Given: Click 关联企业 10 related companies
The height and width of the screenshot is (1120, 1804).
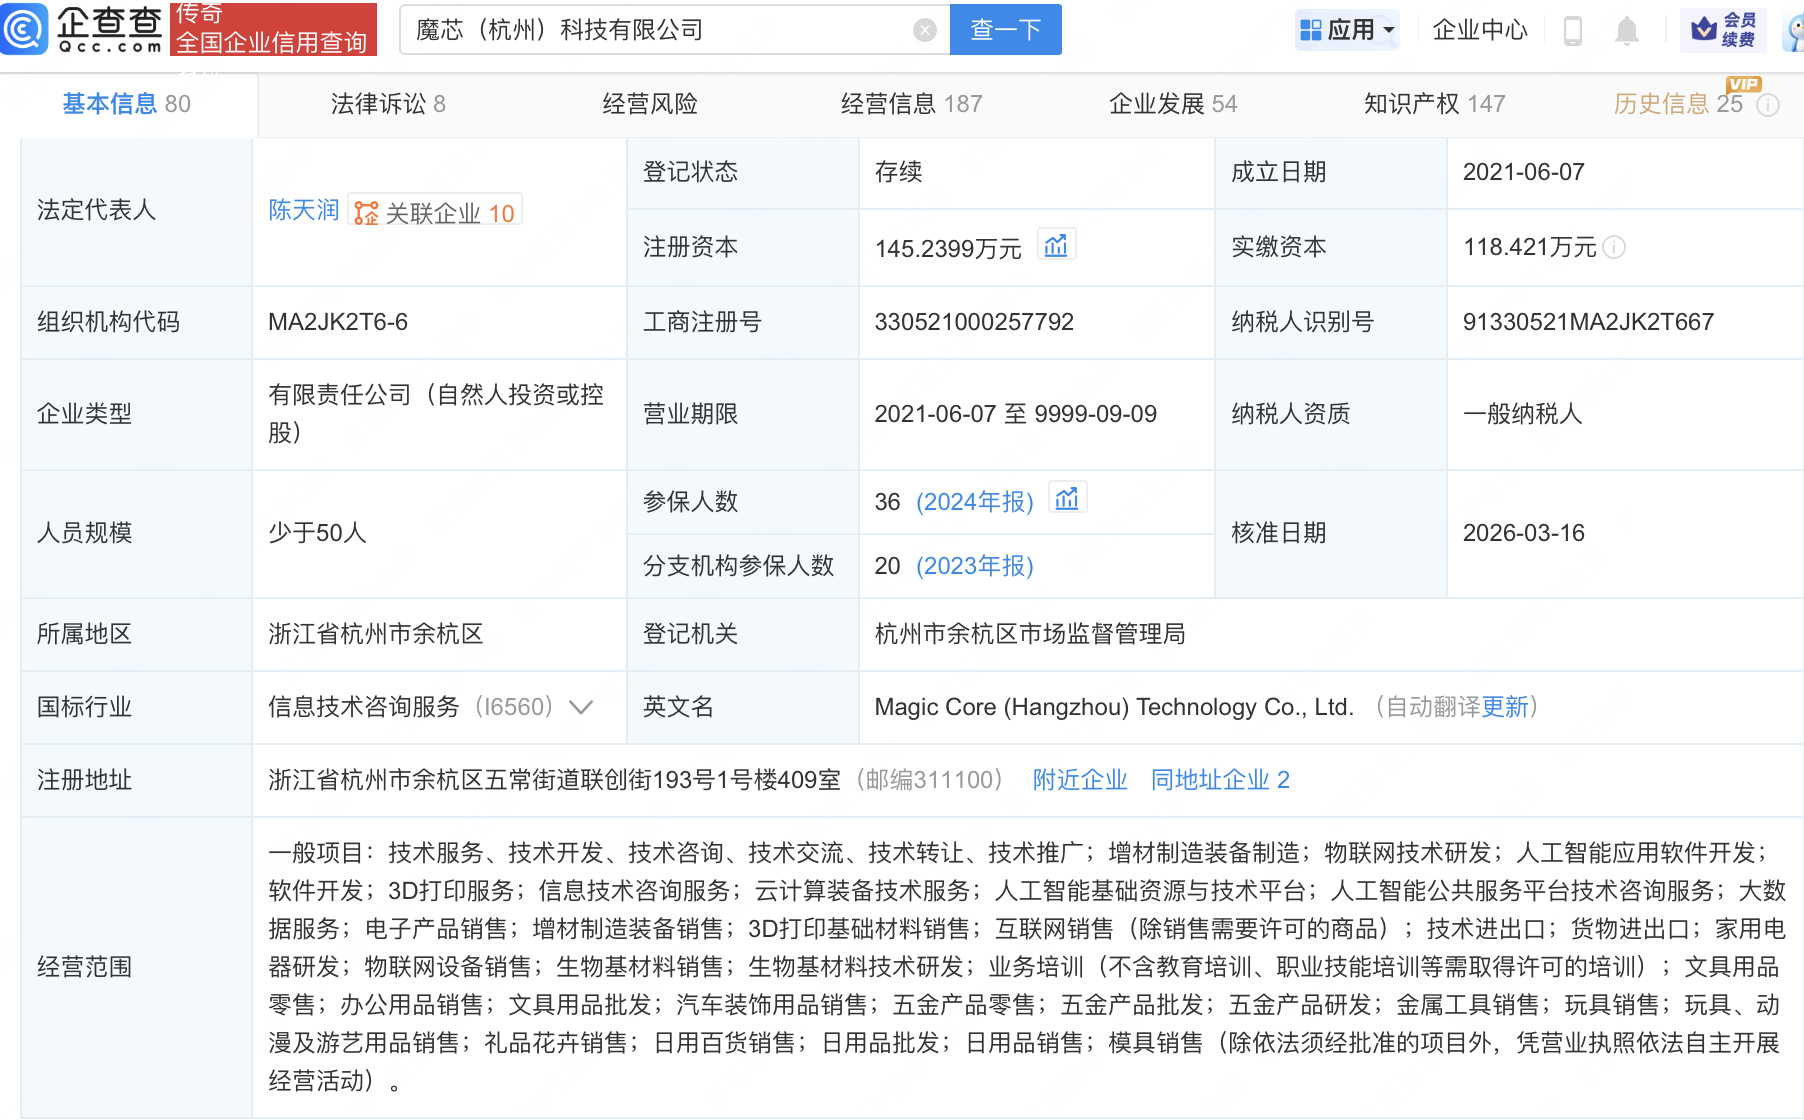Looking at the screenshot, I should tap(436, 212).
